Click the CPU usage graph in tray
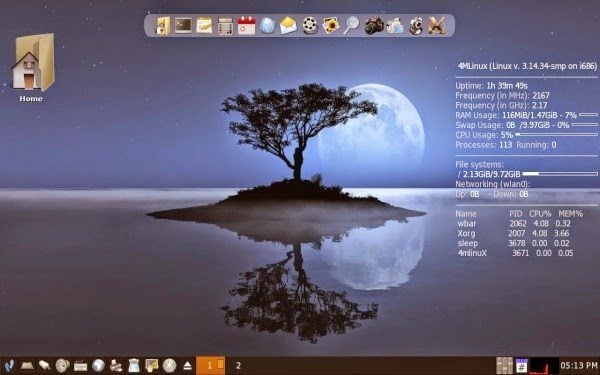The height and width of the screenshot is (375, 600). [x=544, y=365]
